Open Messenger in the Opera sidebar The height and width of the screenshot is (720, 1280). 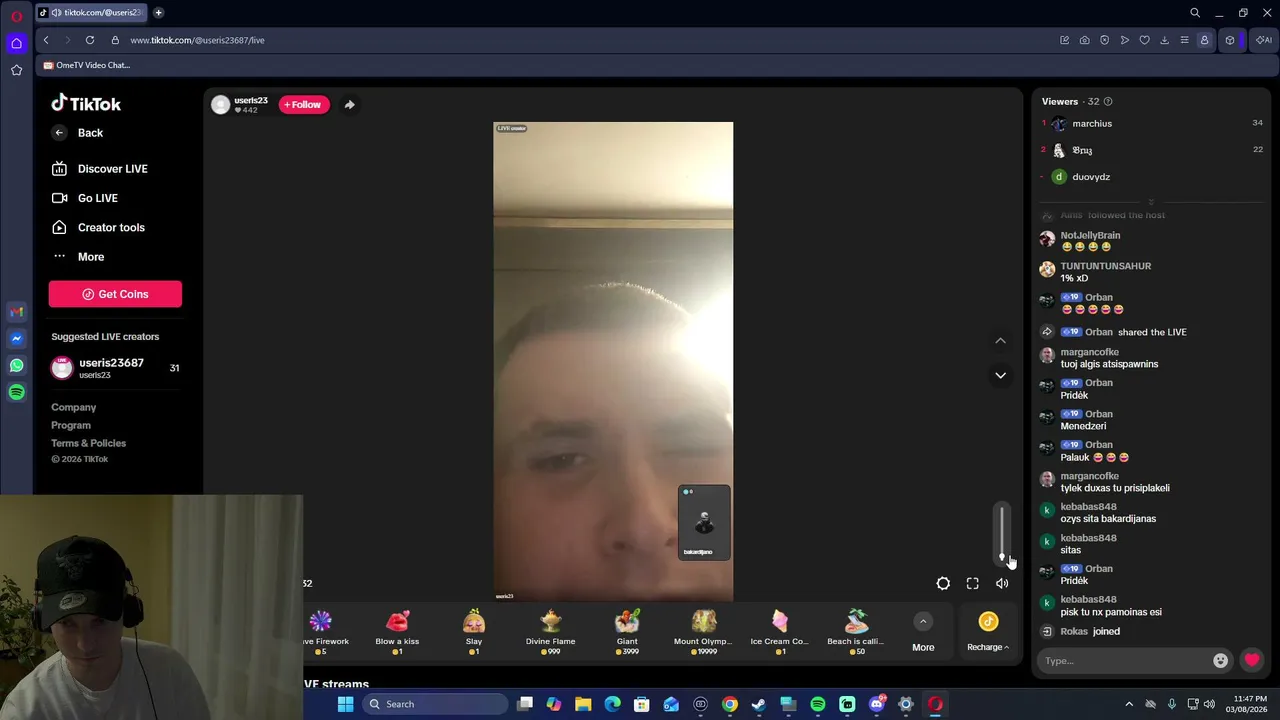point(16,339)
